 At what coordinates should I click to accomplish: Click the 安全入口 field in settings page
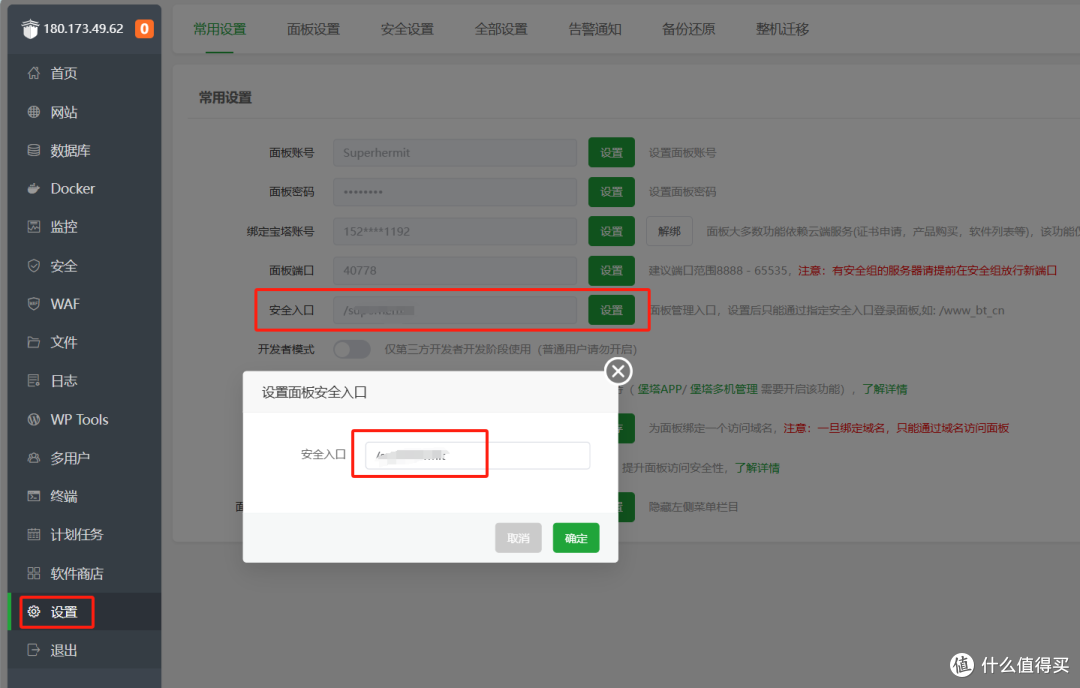[455, 310]
